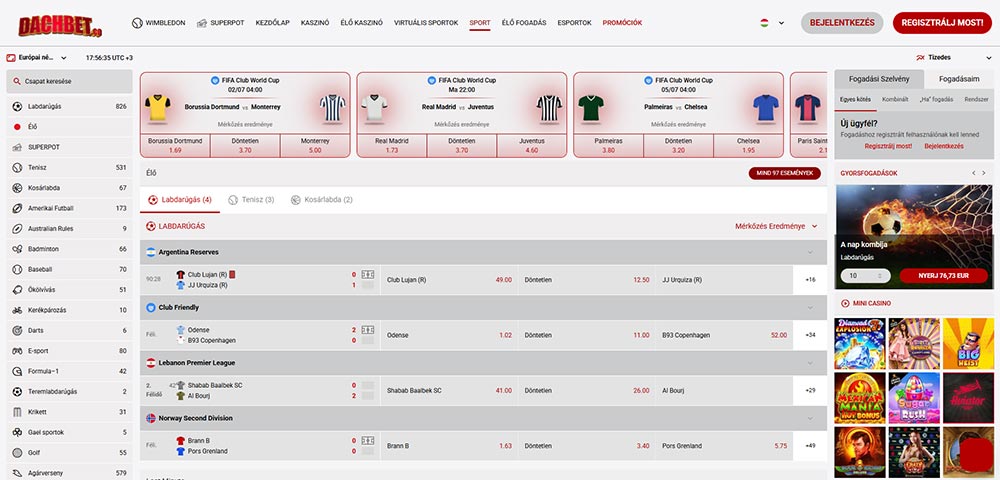Open stats icon for Club Lujan match
The image size is (1000, 480).
(x=368, y=274)
